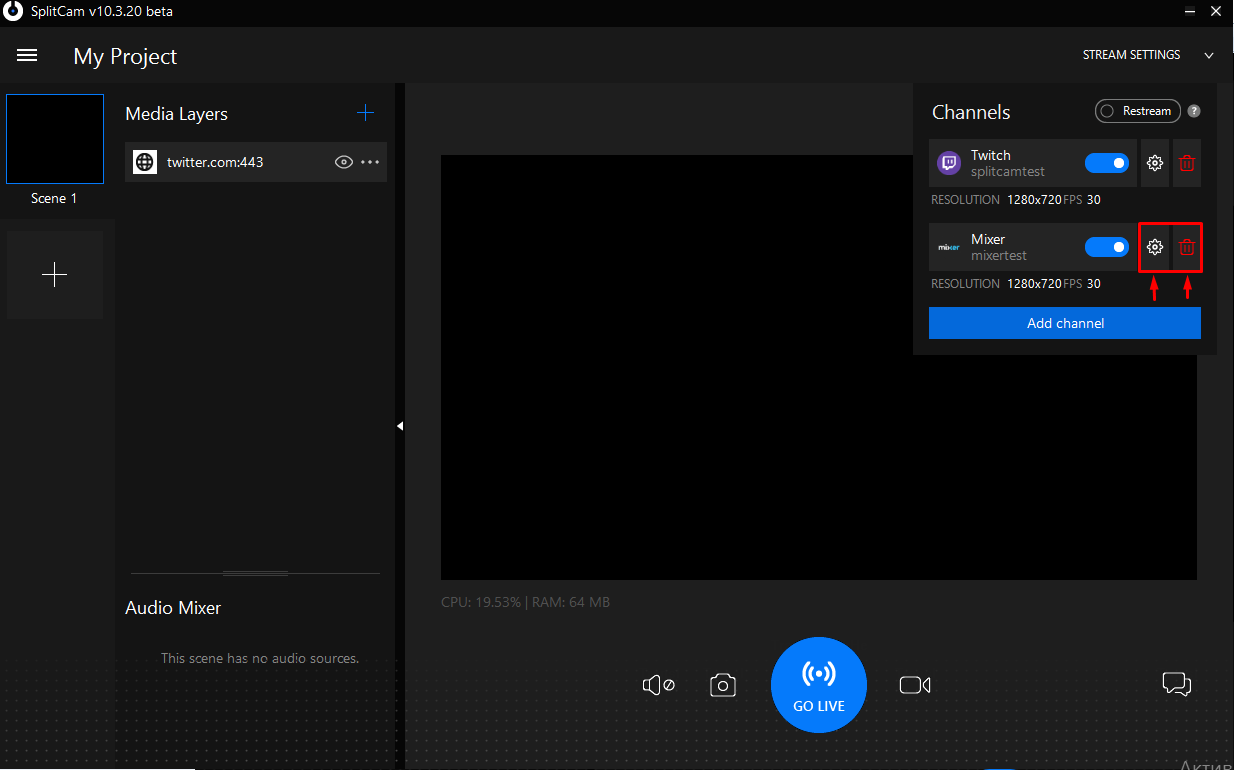
Task: Mute audio using the speaker icon
Action: 657,684
